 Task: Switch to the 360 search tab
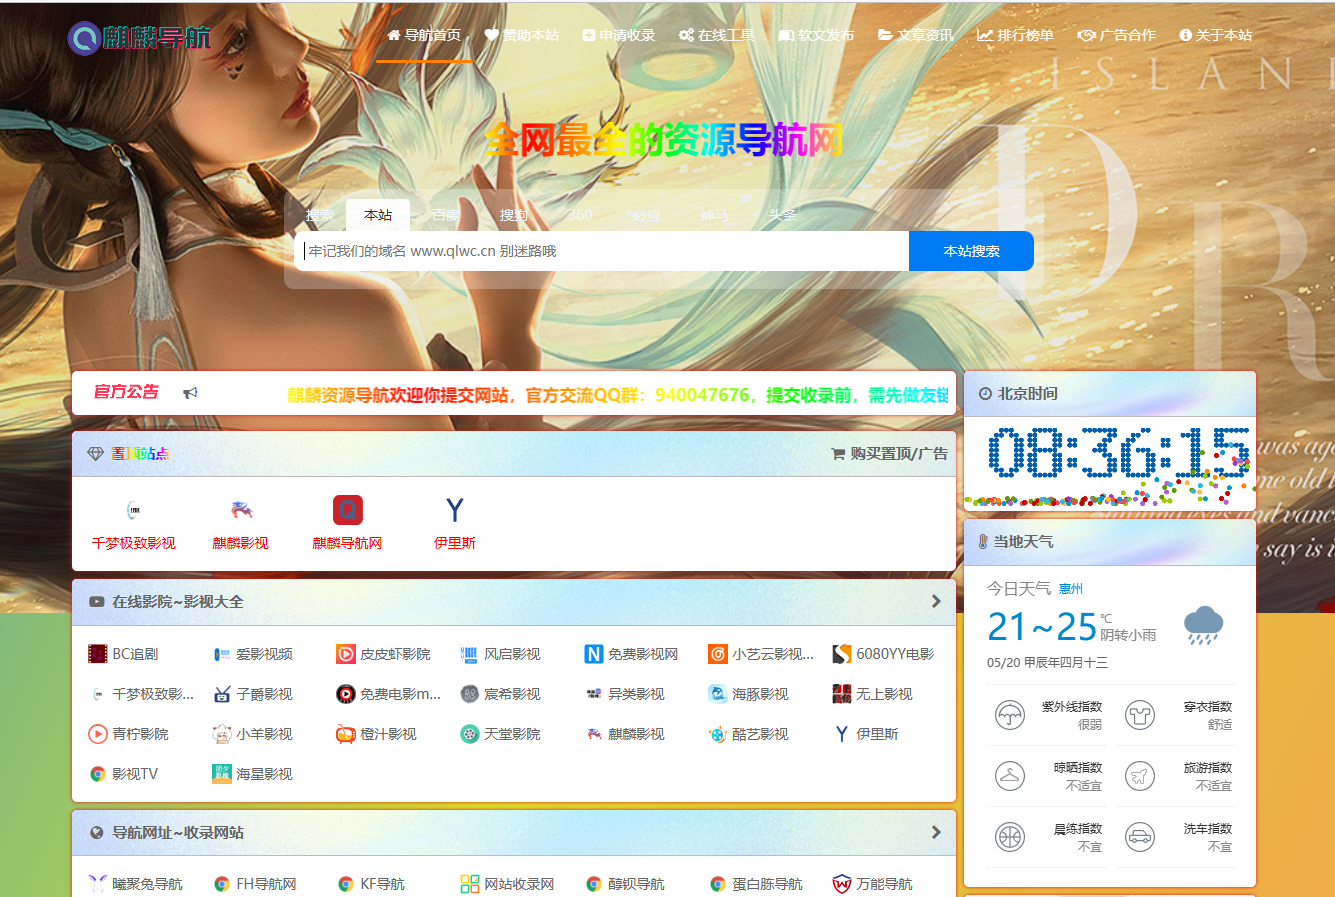pyautogui.click(x=580, y=215)
